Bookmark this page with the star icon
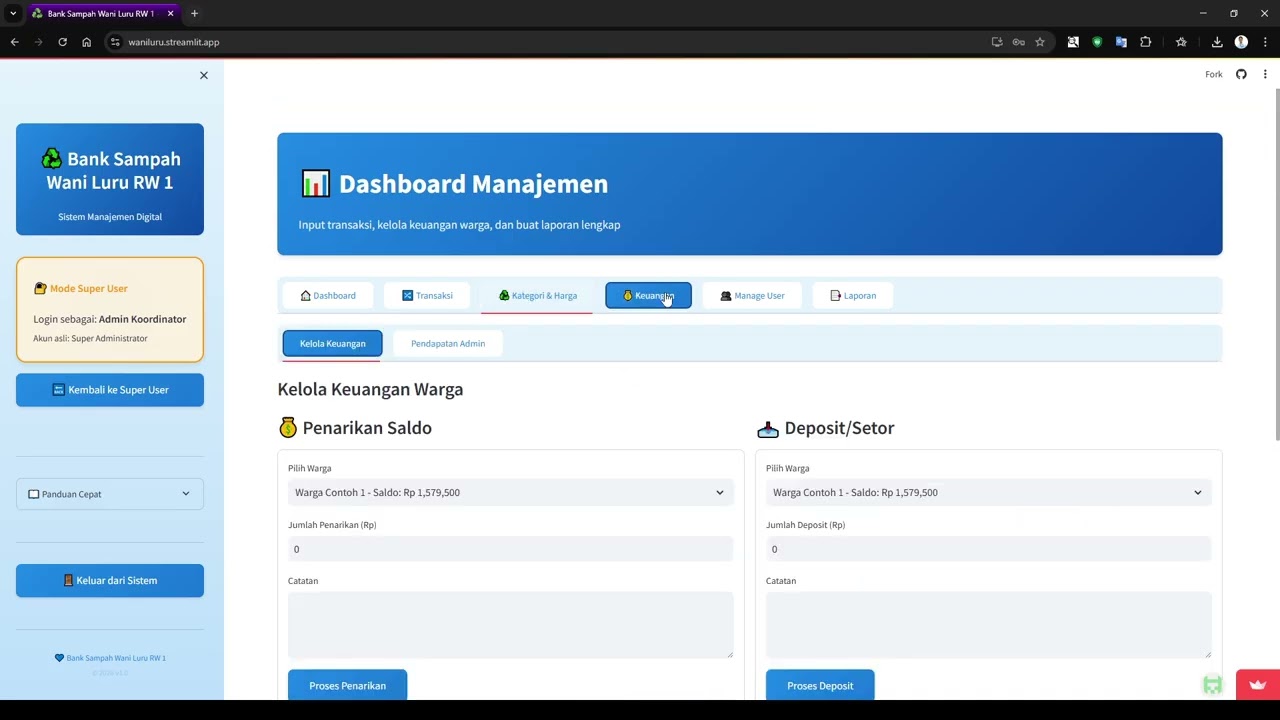 [1040, 42]
